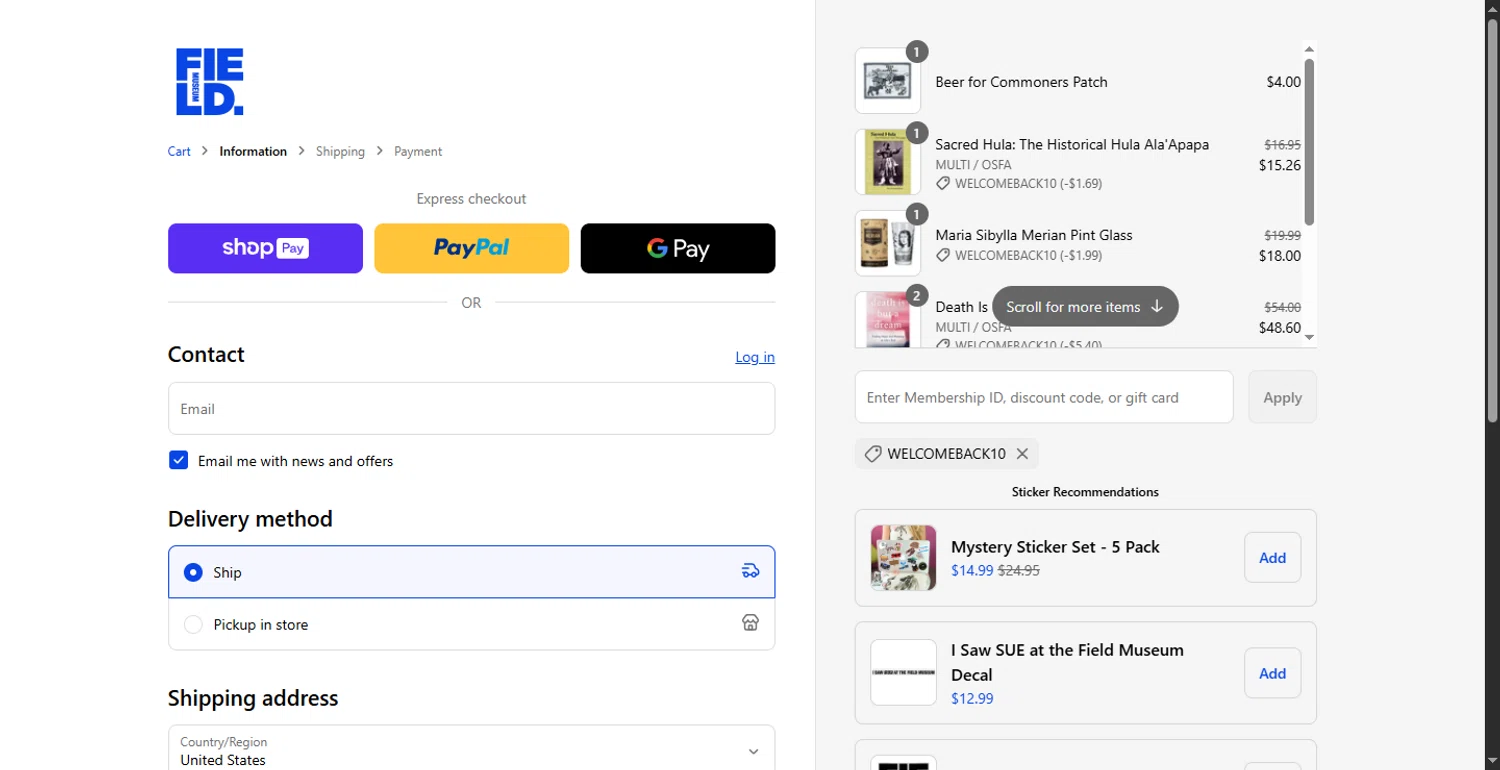Select Pickup in store option
The image size is (1500, 770).
coord(194,625)
